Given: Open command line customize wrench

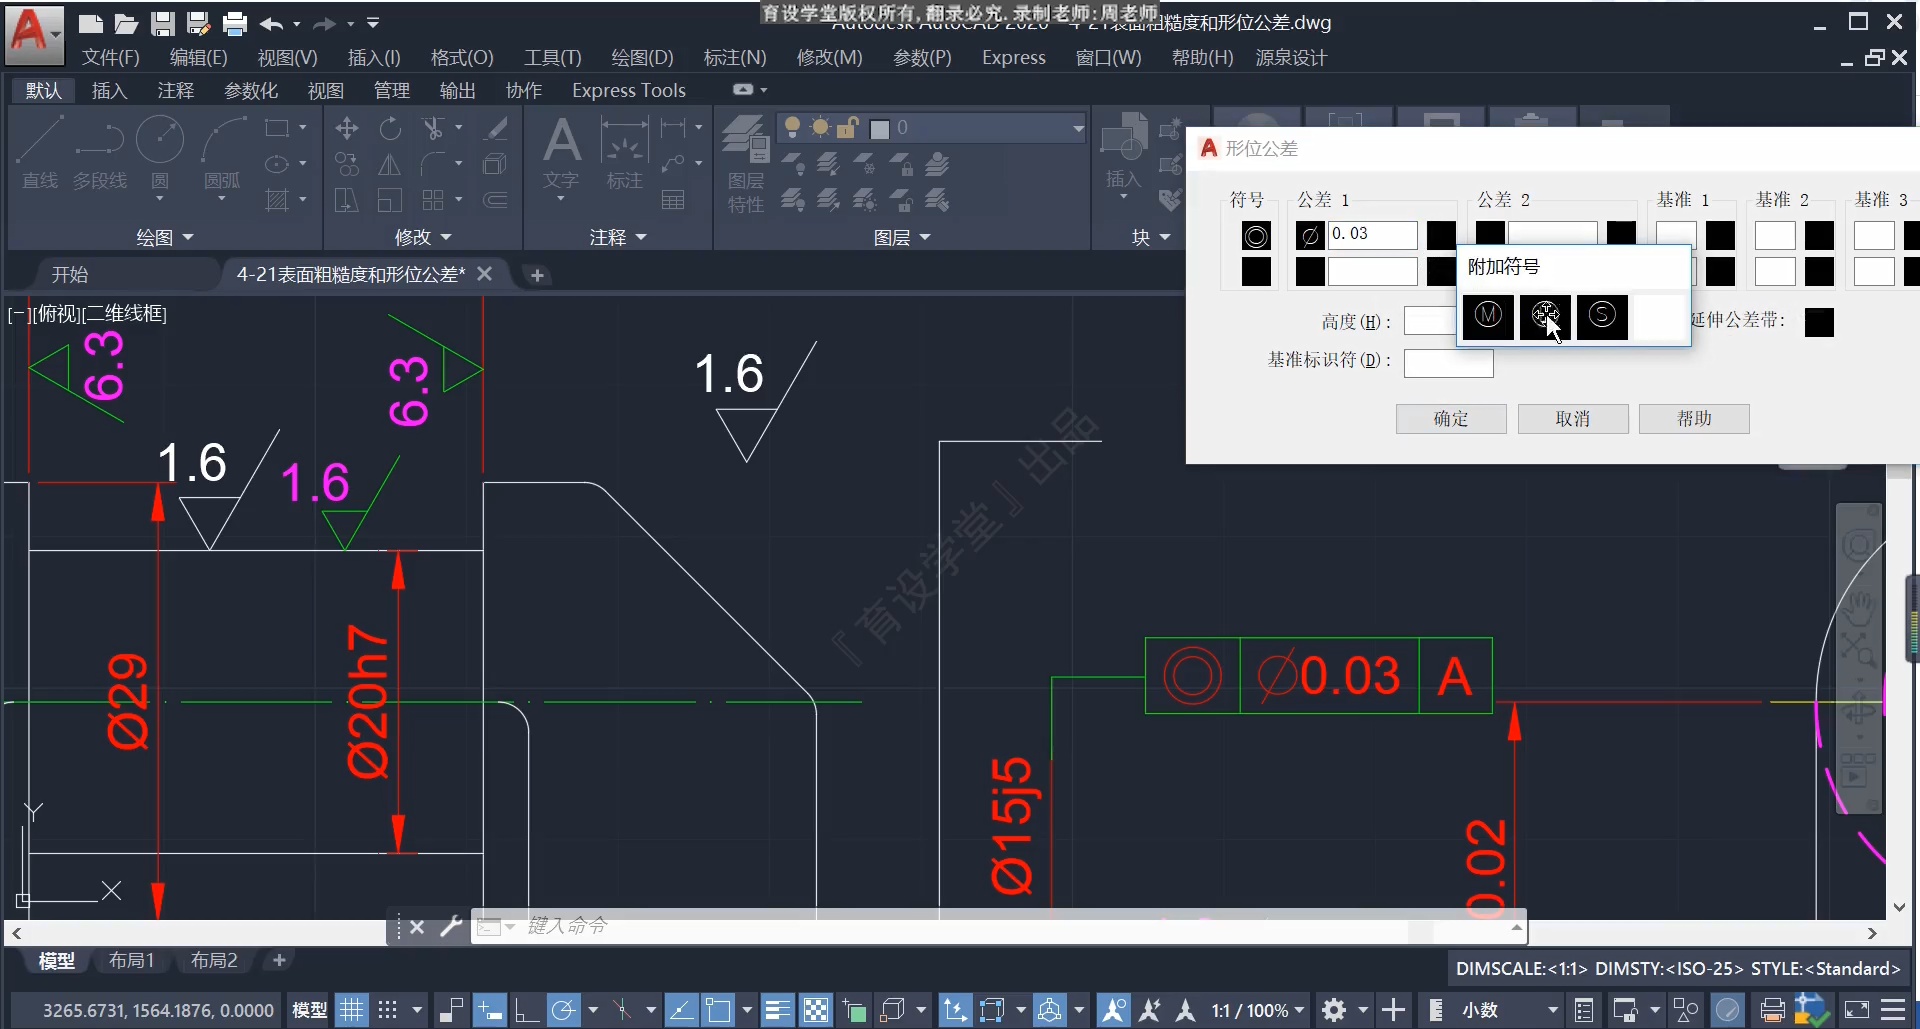Looking at the screenshot, I should click(x=451, y=927).
